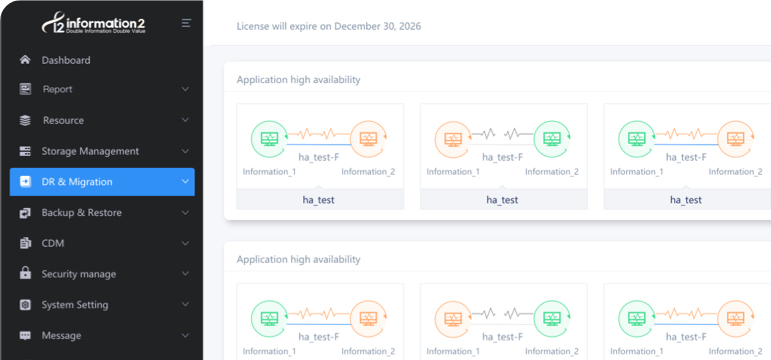771x360 pixels.
Task: Expand the Message submenu chevron
Action: [185, 335]
